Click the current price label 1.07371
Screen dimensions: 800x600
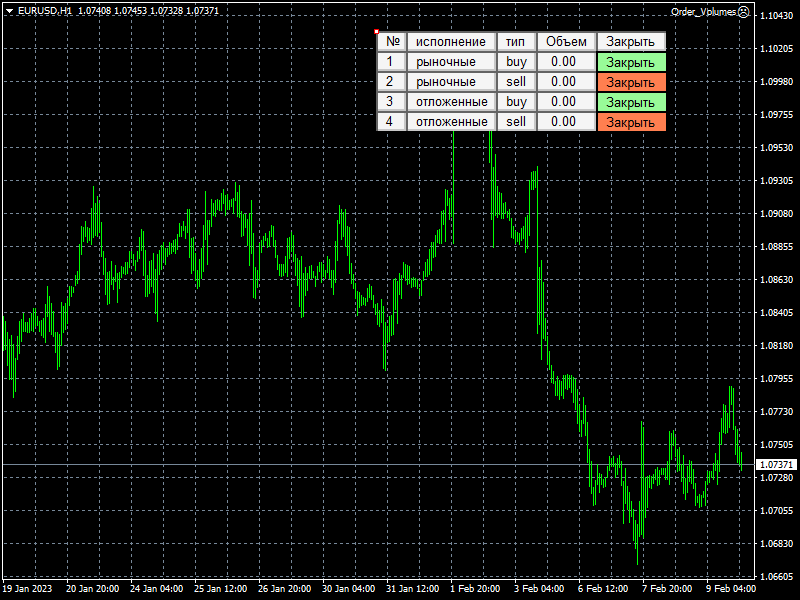pyautogui.click(x=776, y=465)
